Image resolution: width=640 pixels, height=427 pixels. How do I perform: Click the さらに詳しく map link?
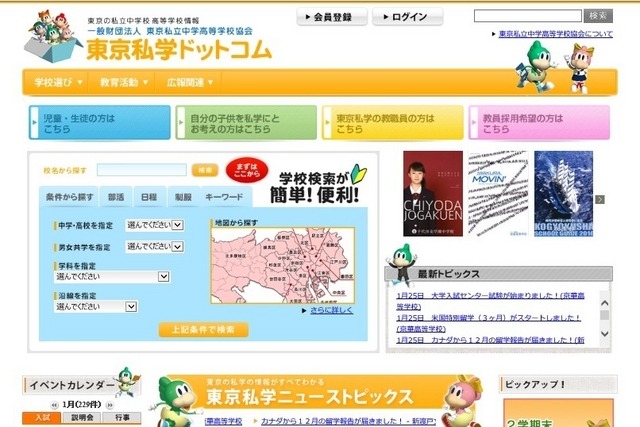click(331, 310)
